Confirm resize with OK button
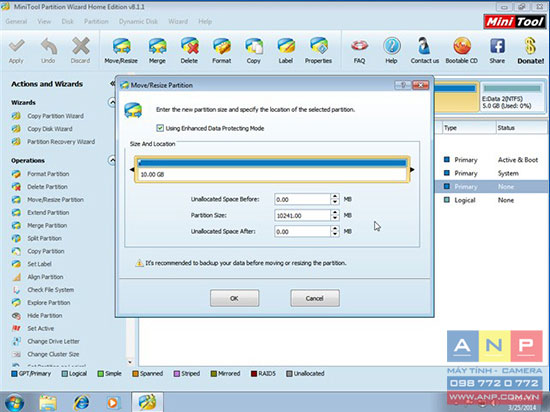Viewport: 550px width, 412px height. point(235,298)
